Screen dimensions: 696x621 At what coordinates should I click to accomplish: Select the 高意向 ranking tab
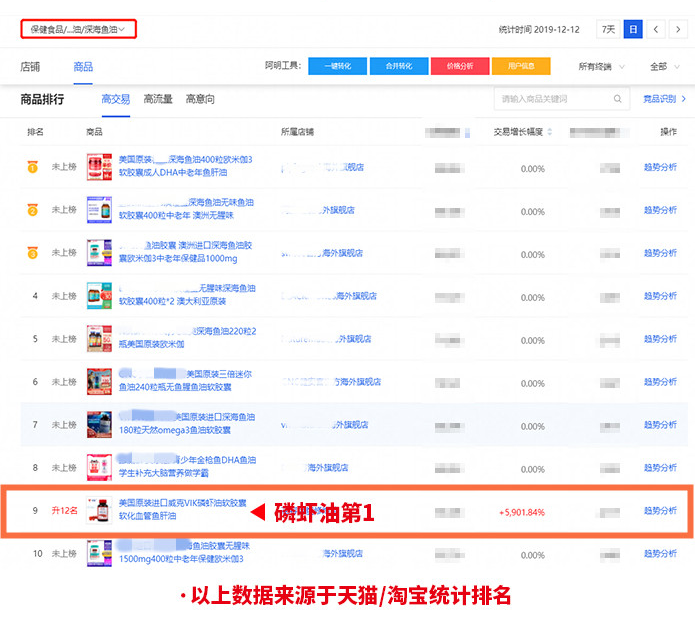(200, 99)
